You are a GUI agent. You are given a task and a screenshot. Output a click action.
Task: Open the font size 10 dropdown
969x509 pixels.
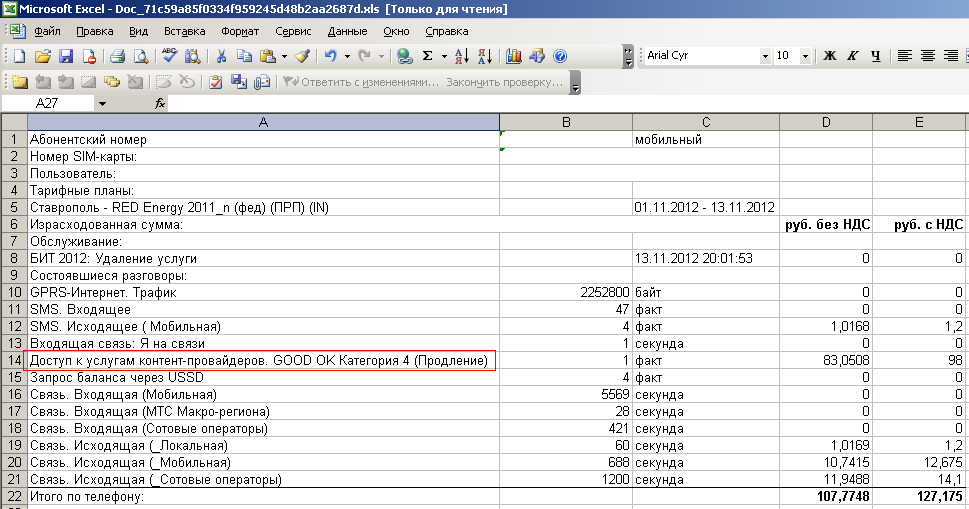click(x=805, y=56)
